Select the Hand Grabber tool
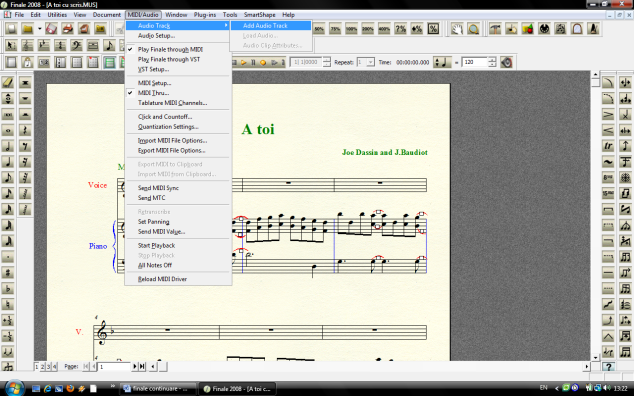 click(457, 29)
